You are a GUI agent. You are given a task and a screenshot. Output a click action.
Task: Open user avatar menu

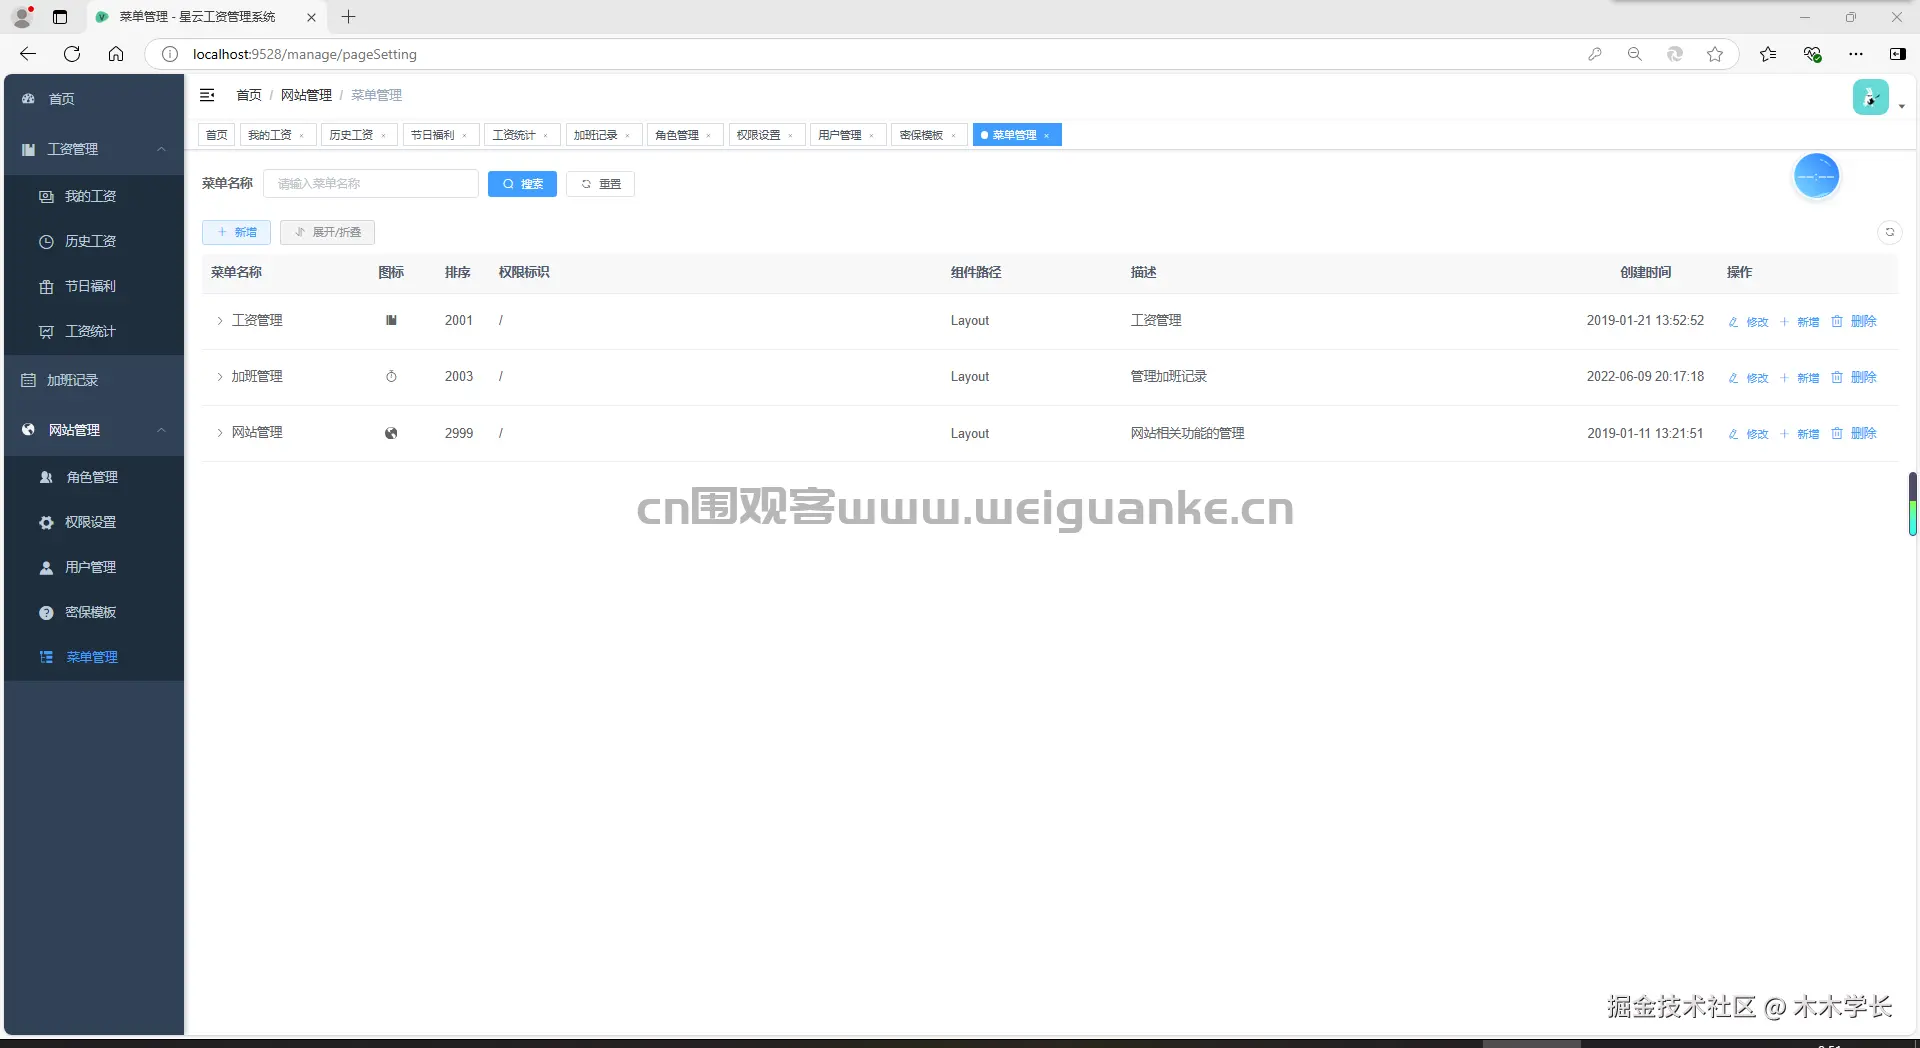1870,97
